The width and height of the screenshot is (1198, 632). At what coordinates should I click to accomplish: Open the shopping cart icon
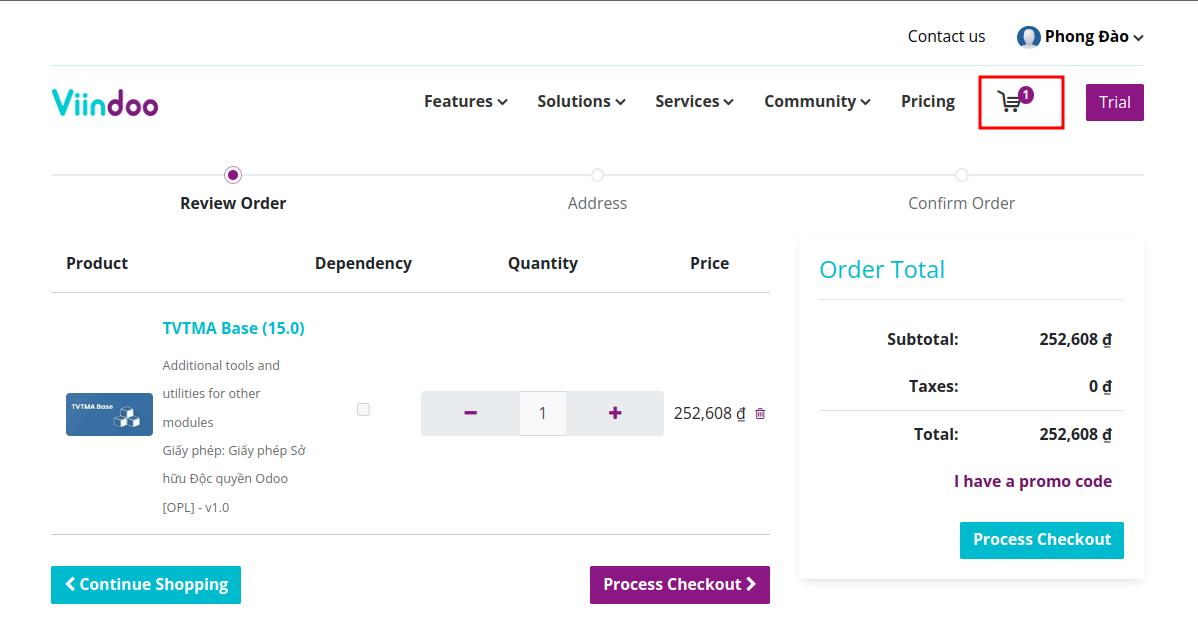point(1015,100)
